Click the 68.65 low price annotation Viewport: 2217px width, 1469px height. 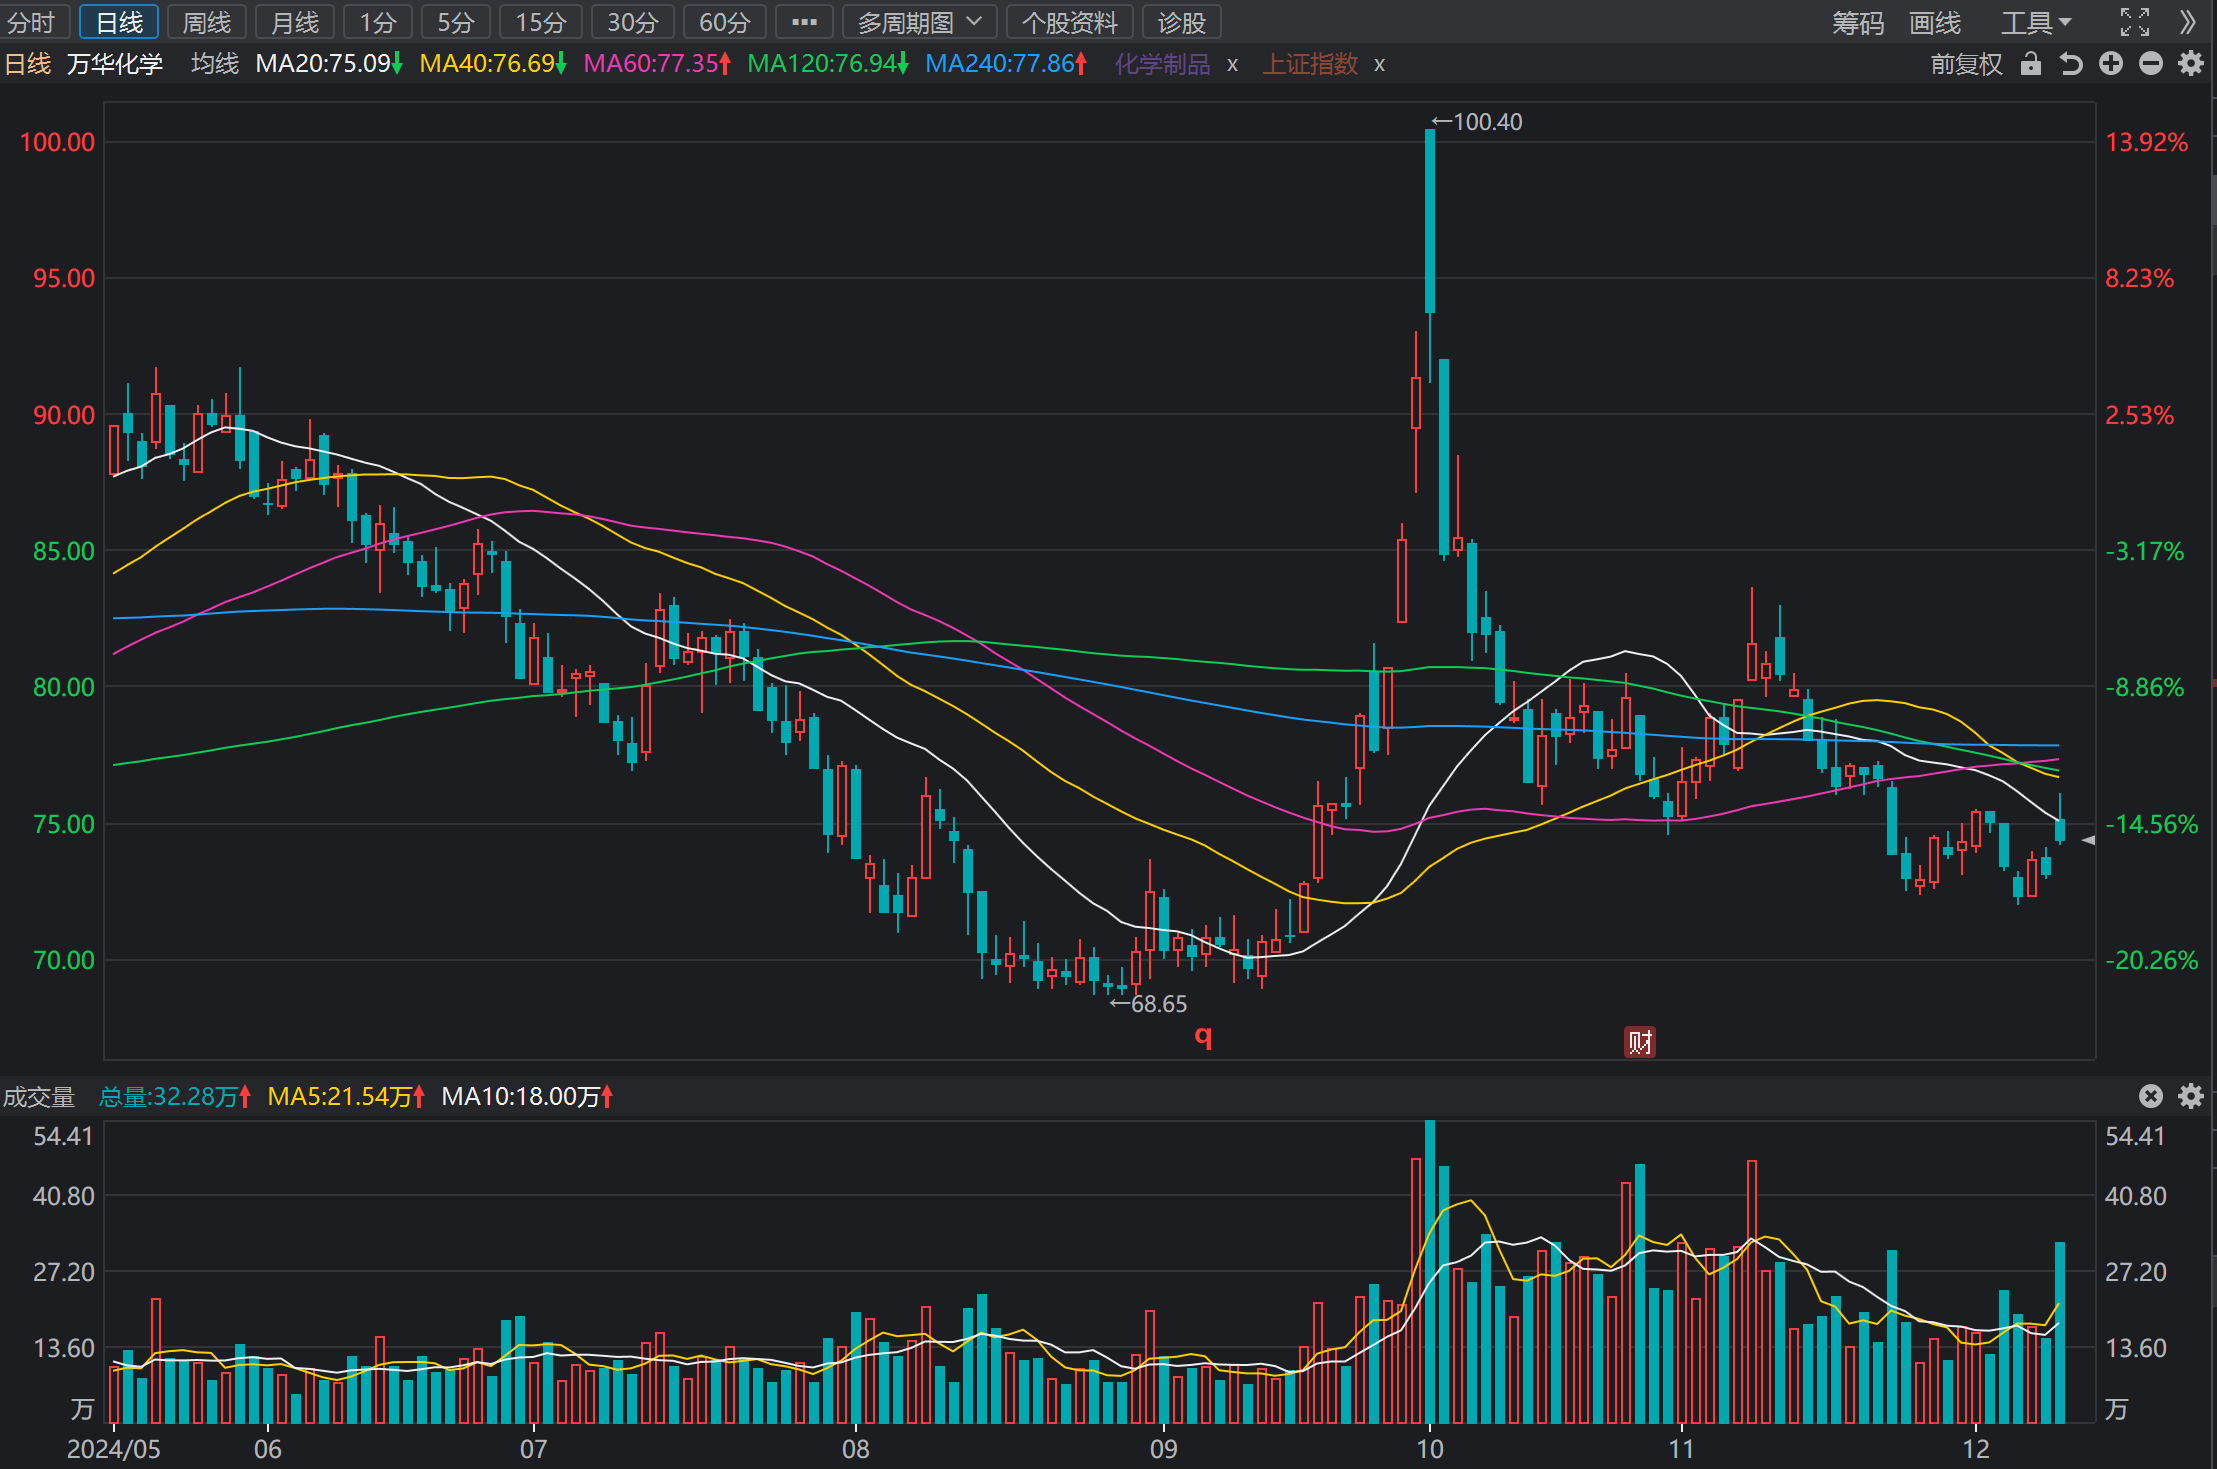click(1148, 1004)
